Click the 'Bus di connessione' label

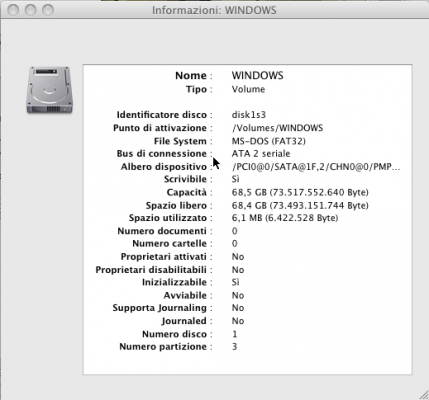coord(162,154)
